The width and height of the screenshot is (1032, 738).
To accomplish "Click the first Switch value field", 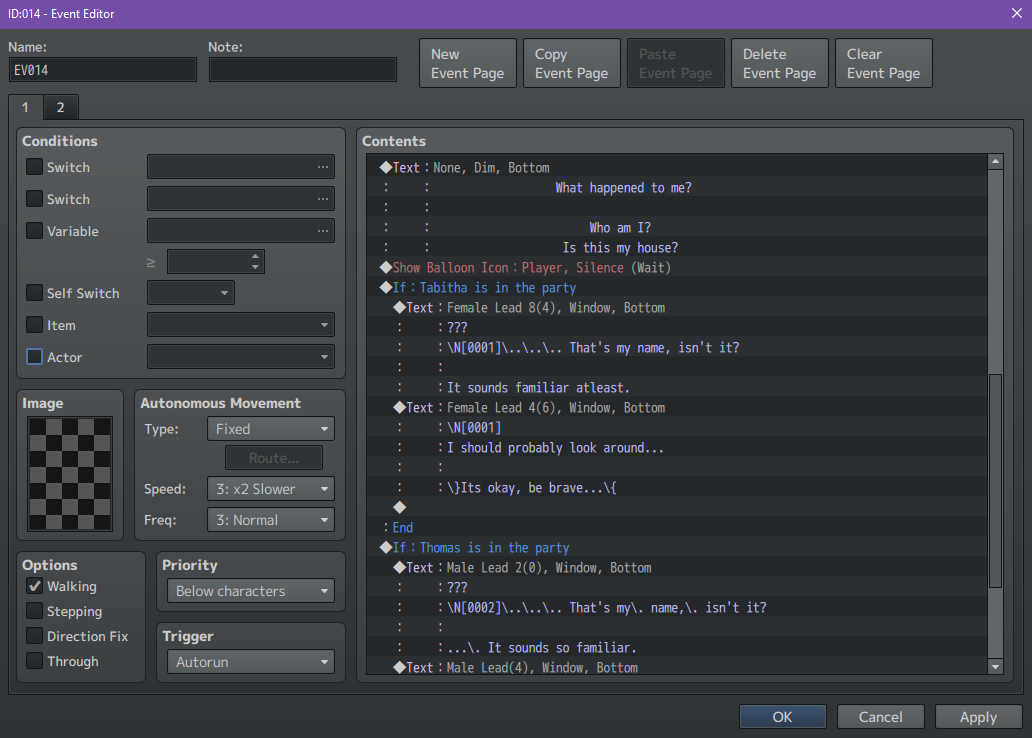I will (x=241, y=167).
